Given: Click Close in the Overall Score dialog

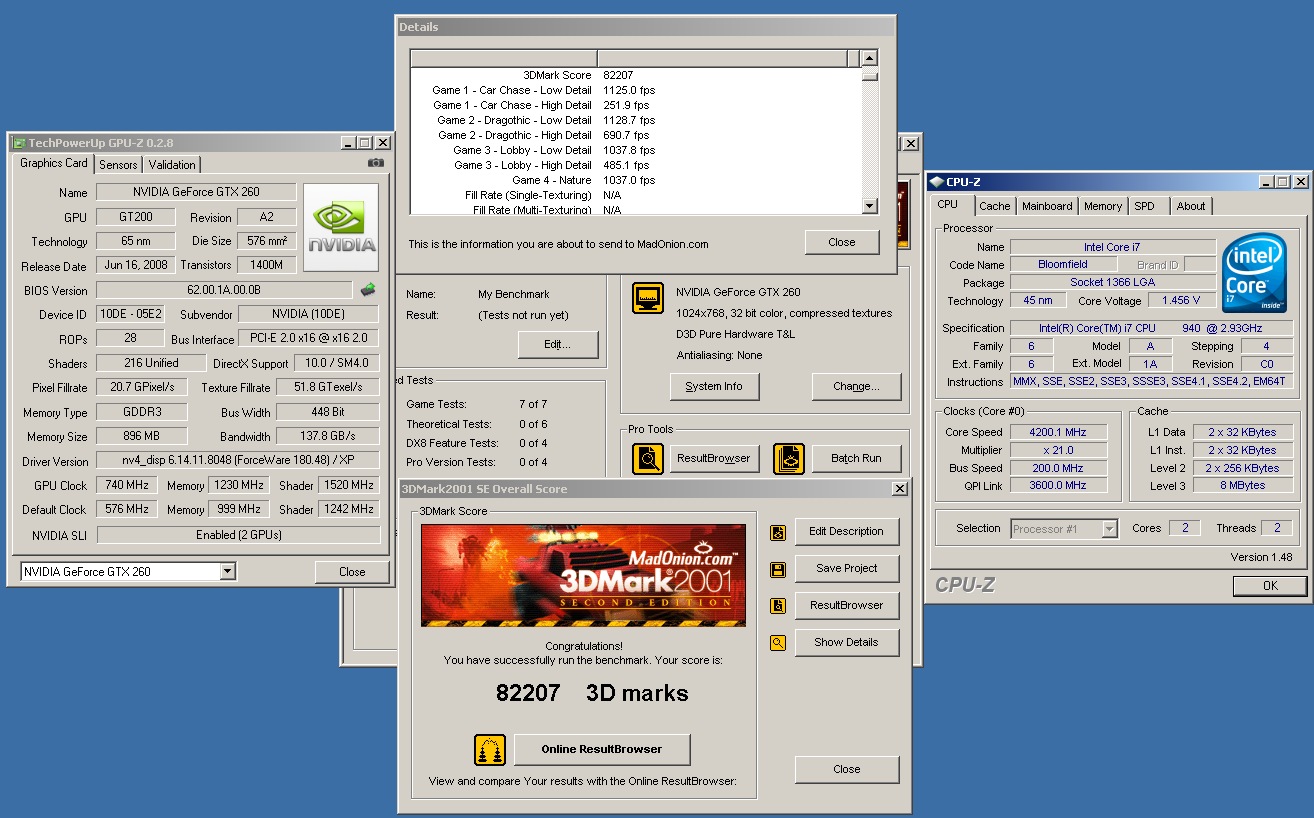Looking at the screenshot, I should pos(847,770).
